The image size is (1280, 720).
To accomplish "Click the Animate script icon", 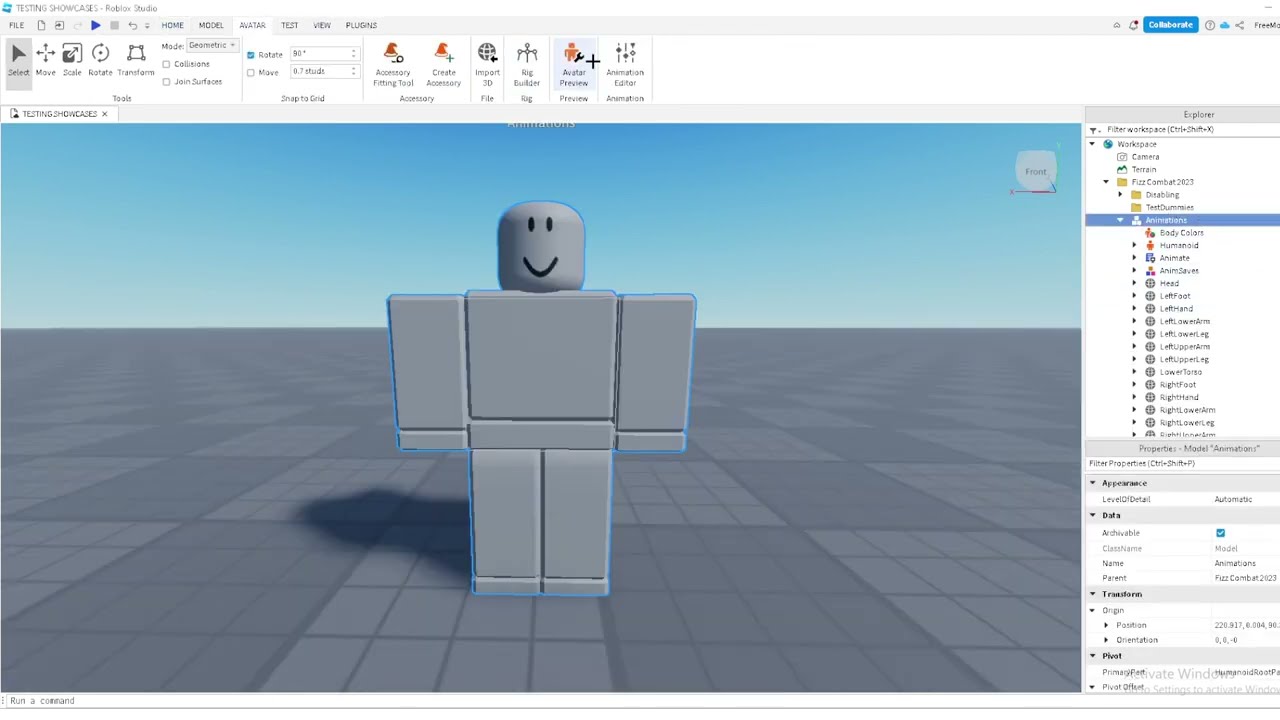I will [x=1150, y=258].
